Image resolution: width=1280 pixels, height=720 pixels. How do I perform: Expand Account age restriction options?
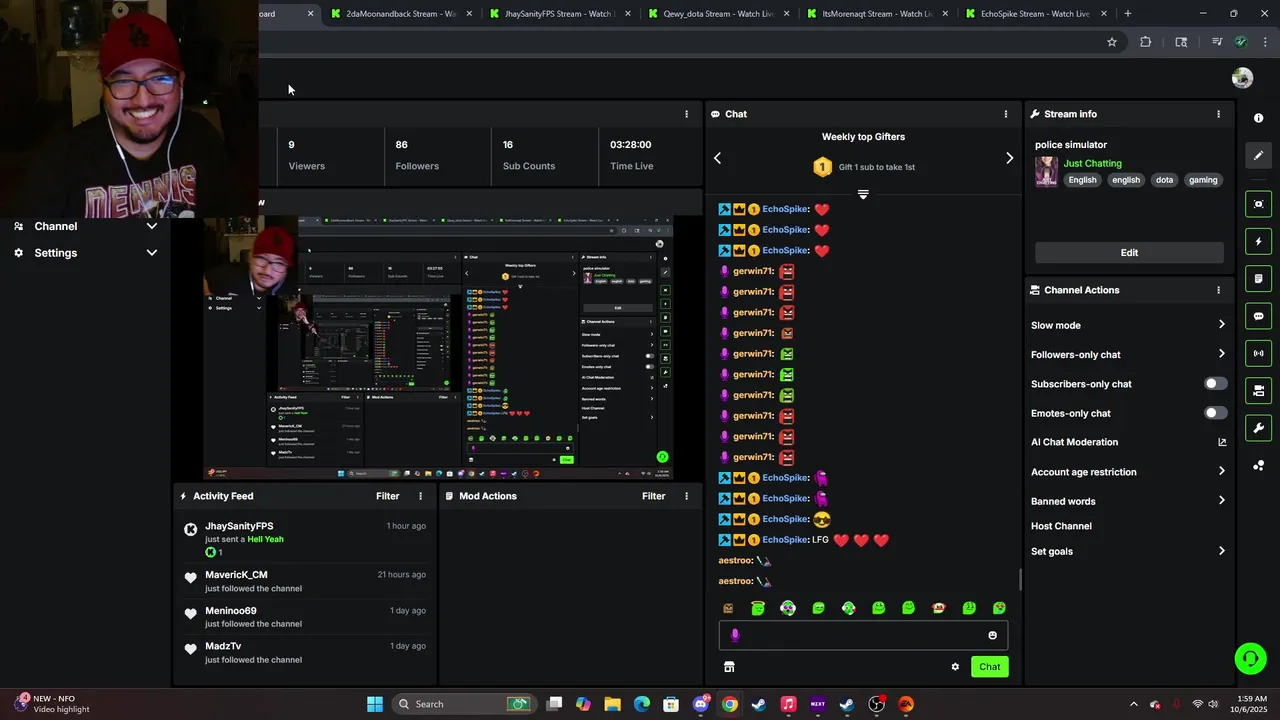click(x=1221, y=472)
